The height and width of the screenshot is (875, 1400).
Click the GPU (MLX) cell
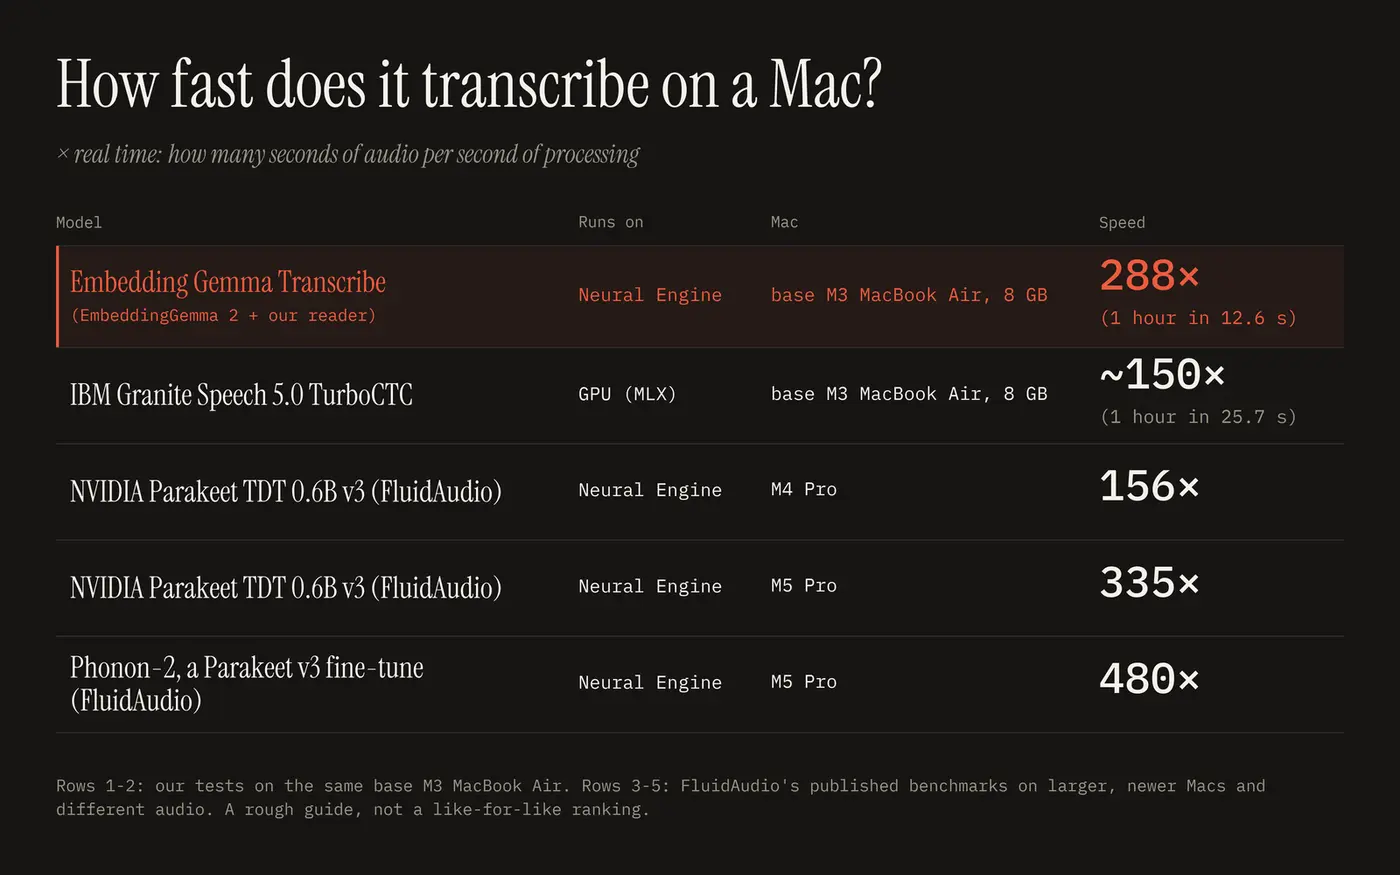pyautogui.click(x=627, y=394)
